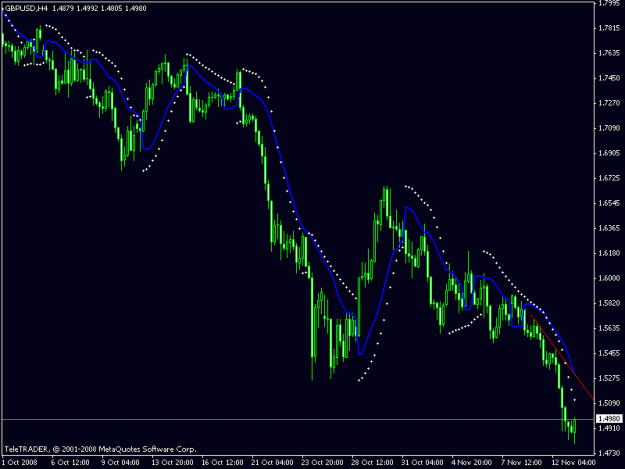The width and height of the screenshot is (625, 469).
Task: Click the GBPUSD,H4 chart title text
Action: 26,8
